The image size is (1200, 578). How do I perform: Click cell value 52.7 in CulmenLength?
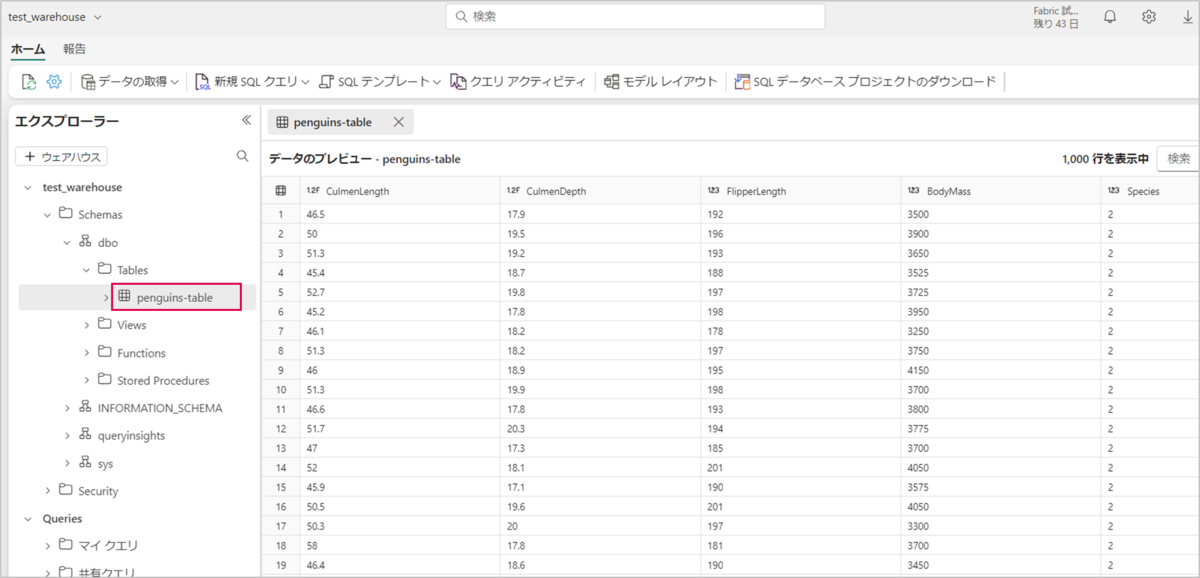316,292
